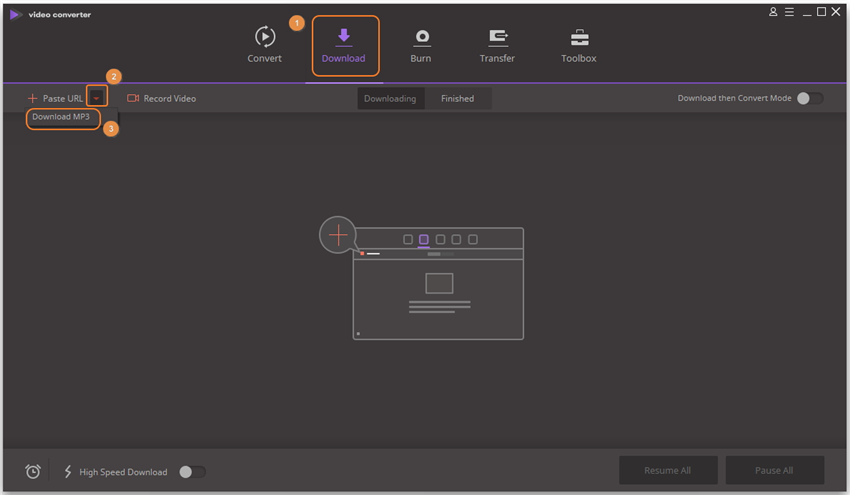Open the user account icon
Screen dimensions: 850x495
[773, 12]
